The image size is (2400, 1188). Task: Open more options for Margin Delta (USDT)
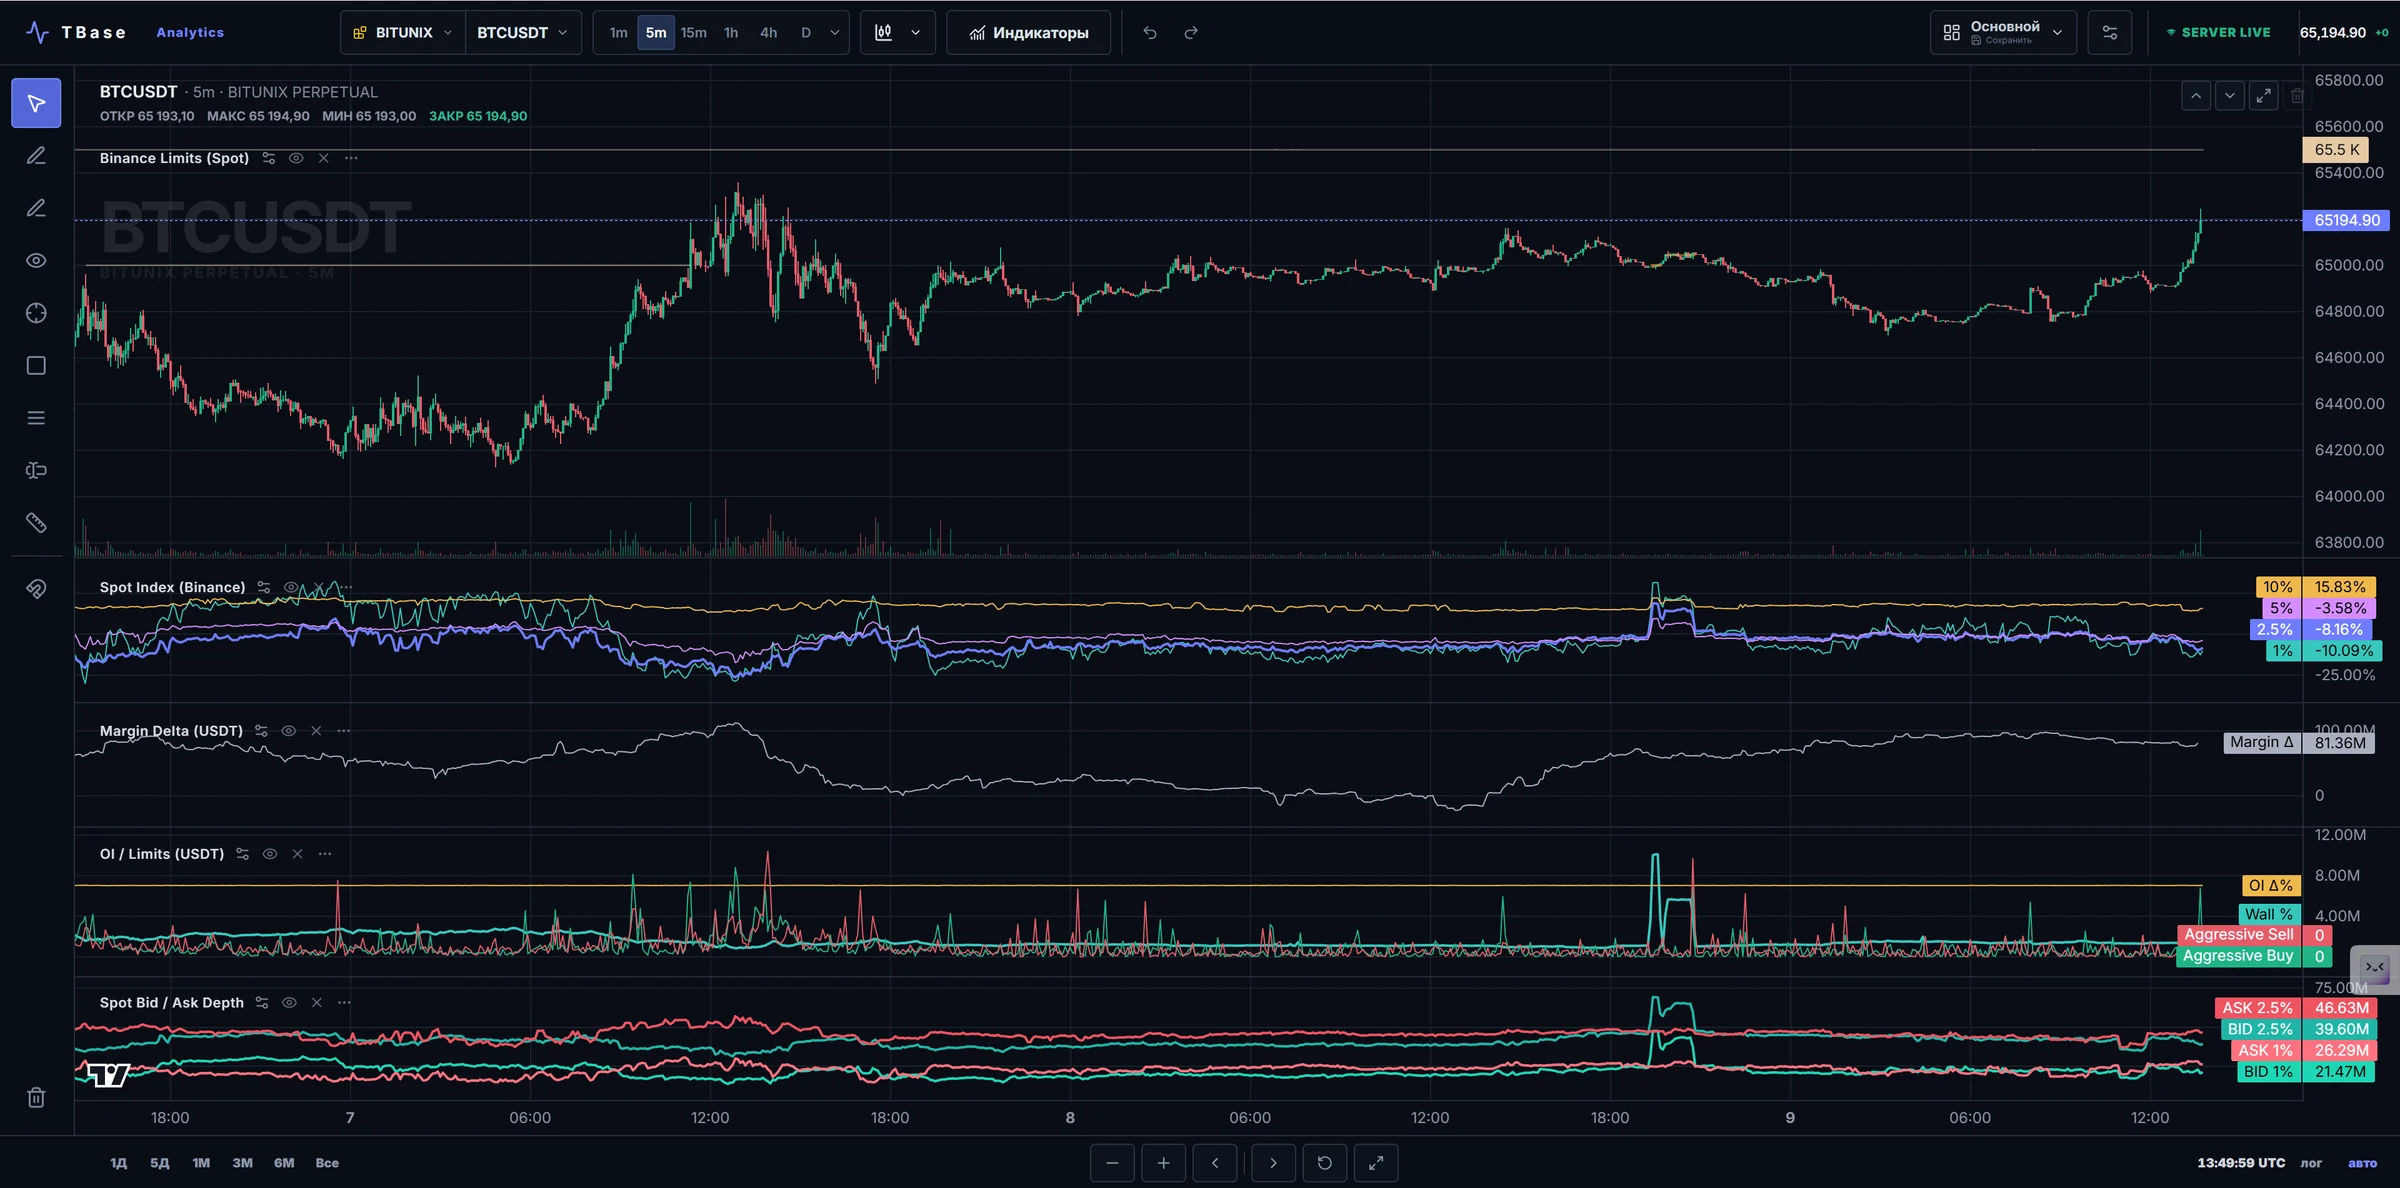coord(344,731)
